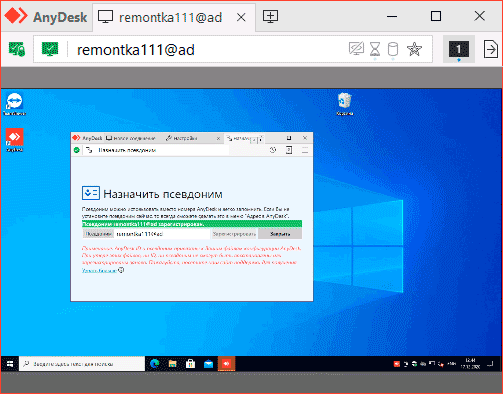Click the hourglass icon in the address bar

coord(375,49)
